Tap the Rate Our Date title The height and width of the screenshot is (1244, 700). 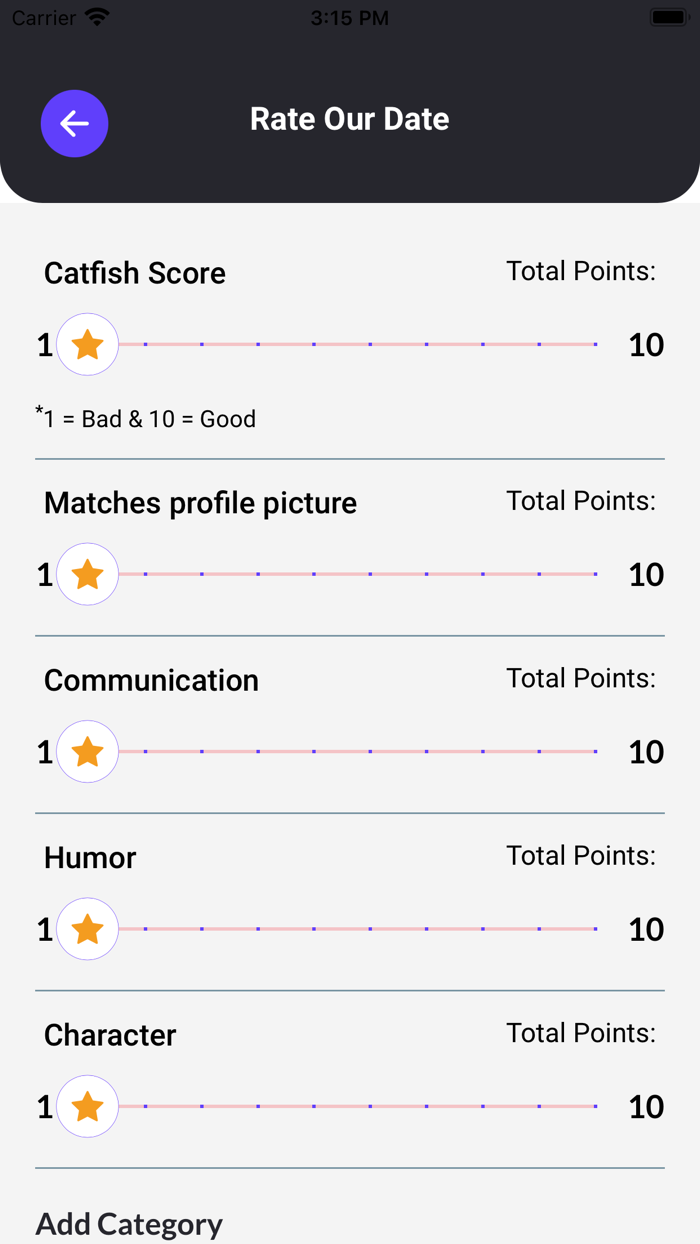coord(350,119)
